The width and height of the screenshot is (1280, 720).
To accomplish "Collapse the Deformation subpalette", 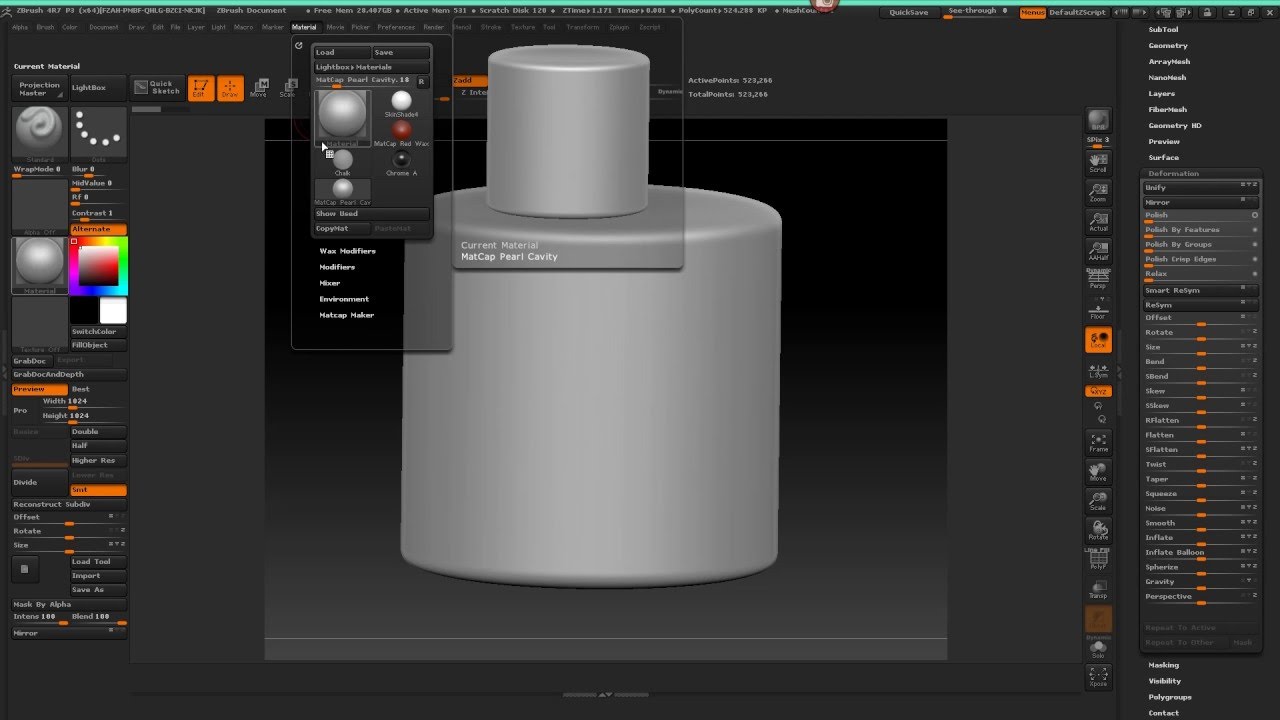I will (x=1173, y=173).
